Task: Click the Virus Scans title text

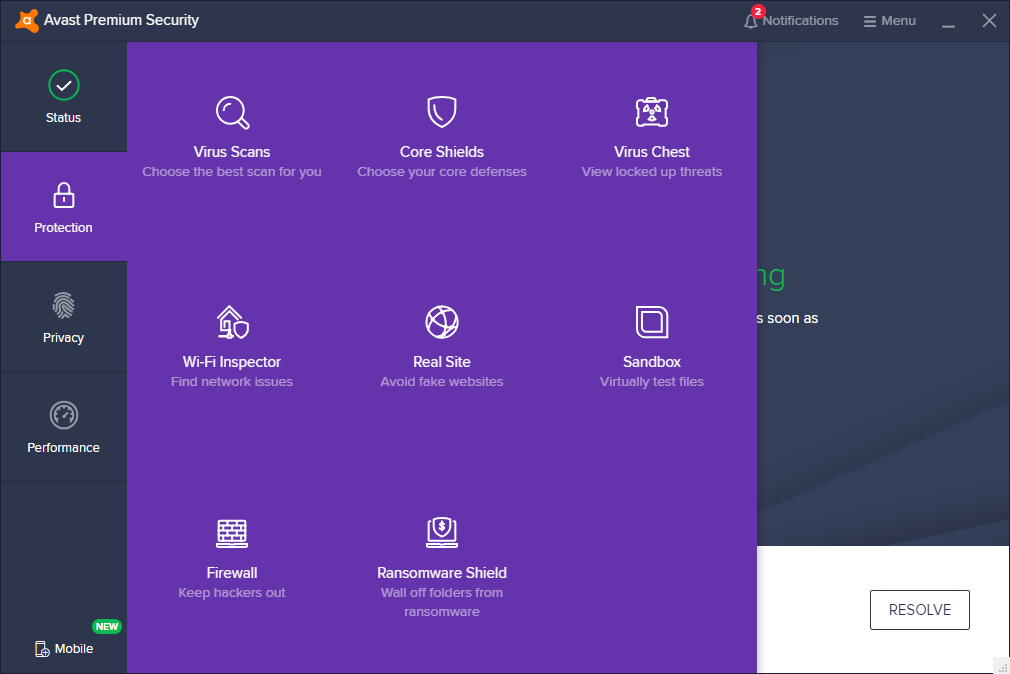Action: coord(232,152)
